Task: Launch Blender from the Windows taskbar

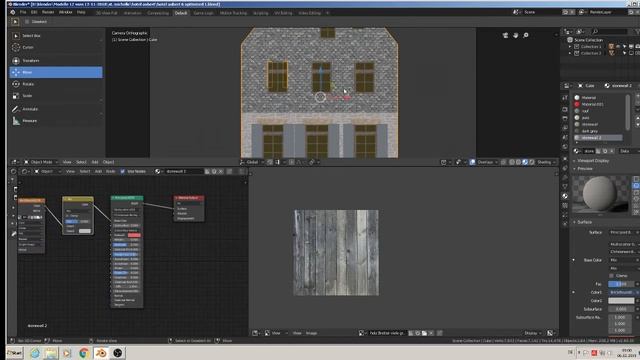Action: [x=101, y=353]
